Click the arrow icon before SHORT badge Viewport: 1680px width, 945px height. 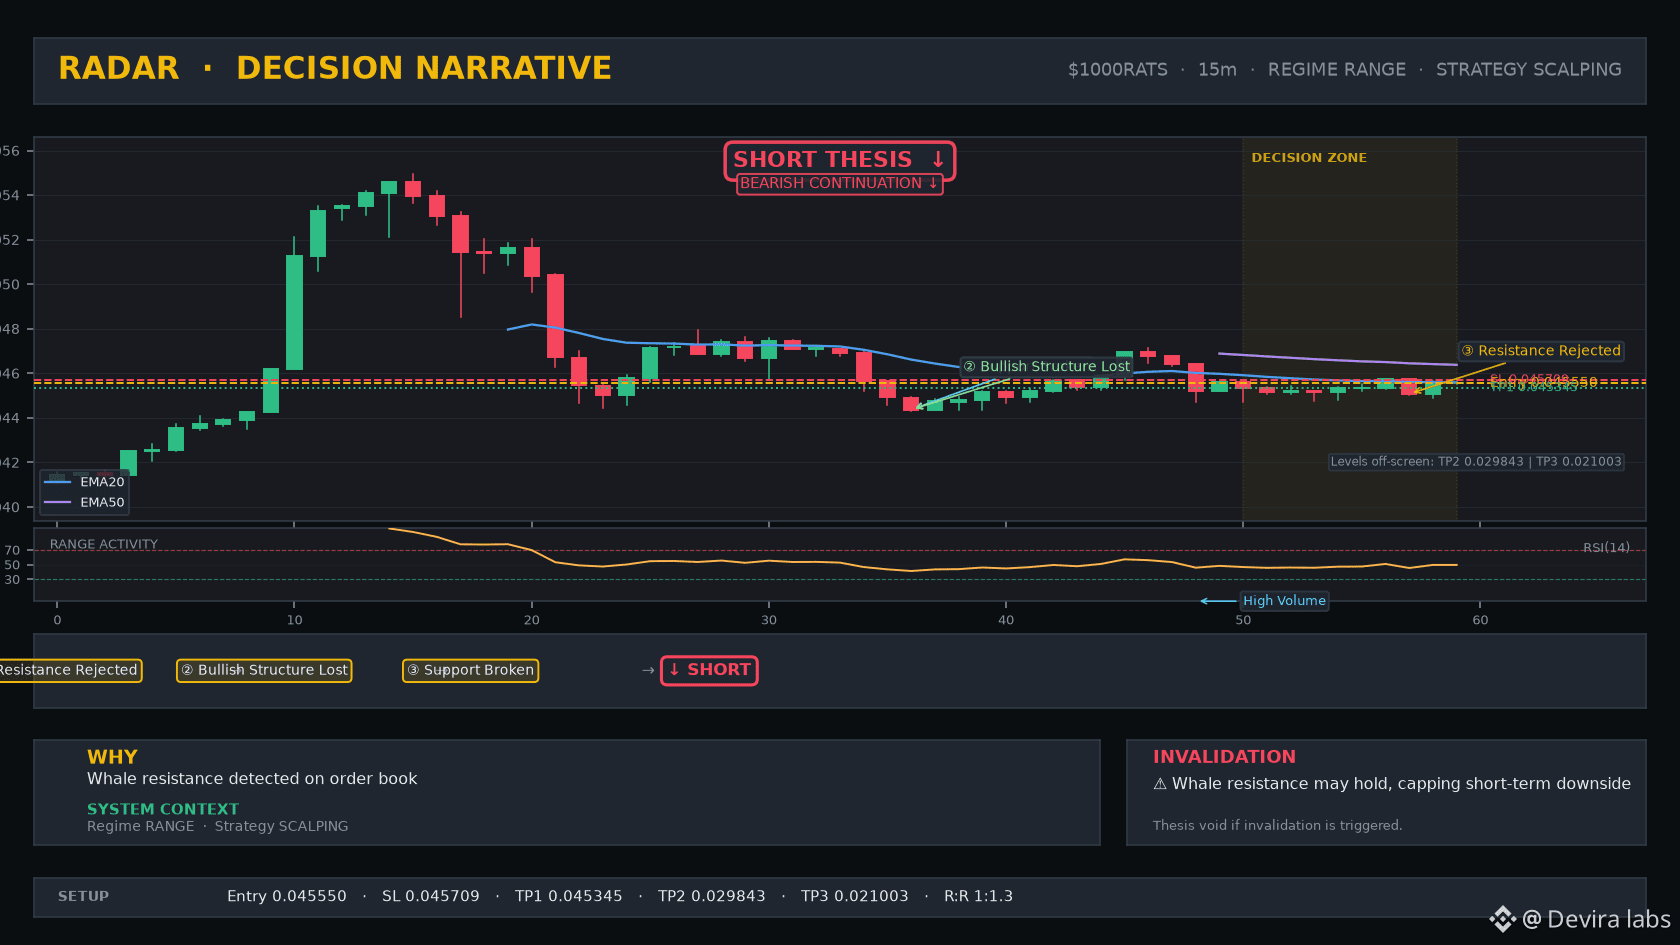648,671
